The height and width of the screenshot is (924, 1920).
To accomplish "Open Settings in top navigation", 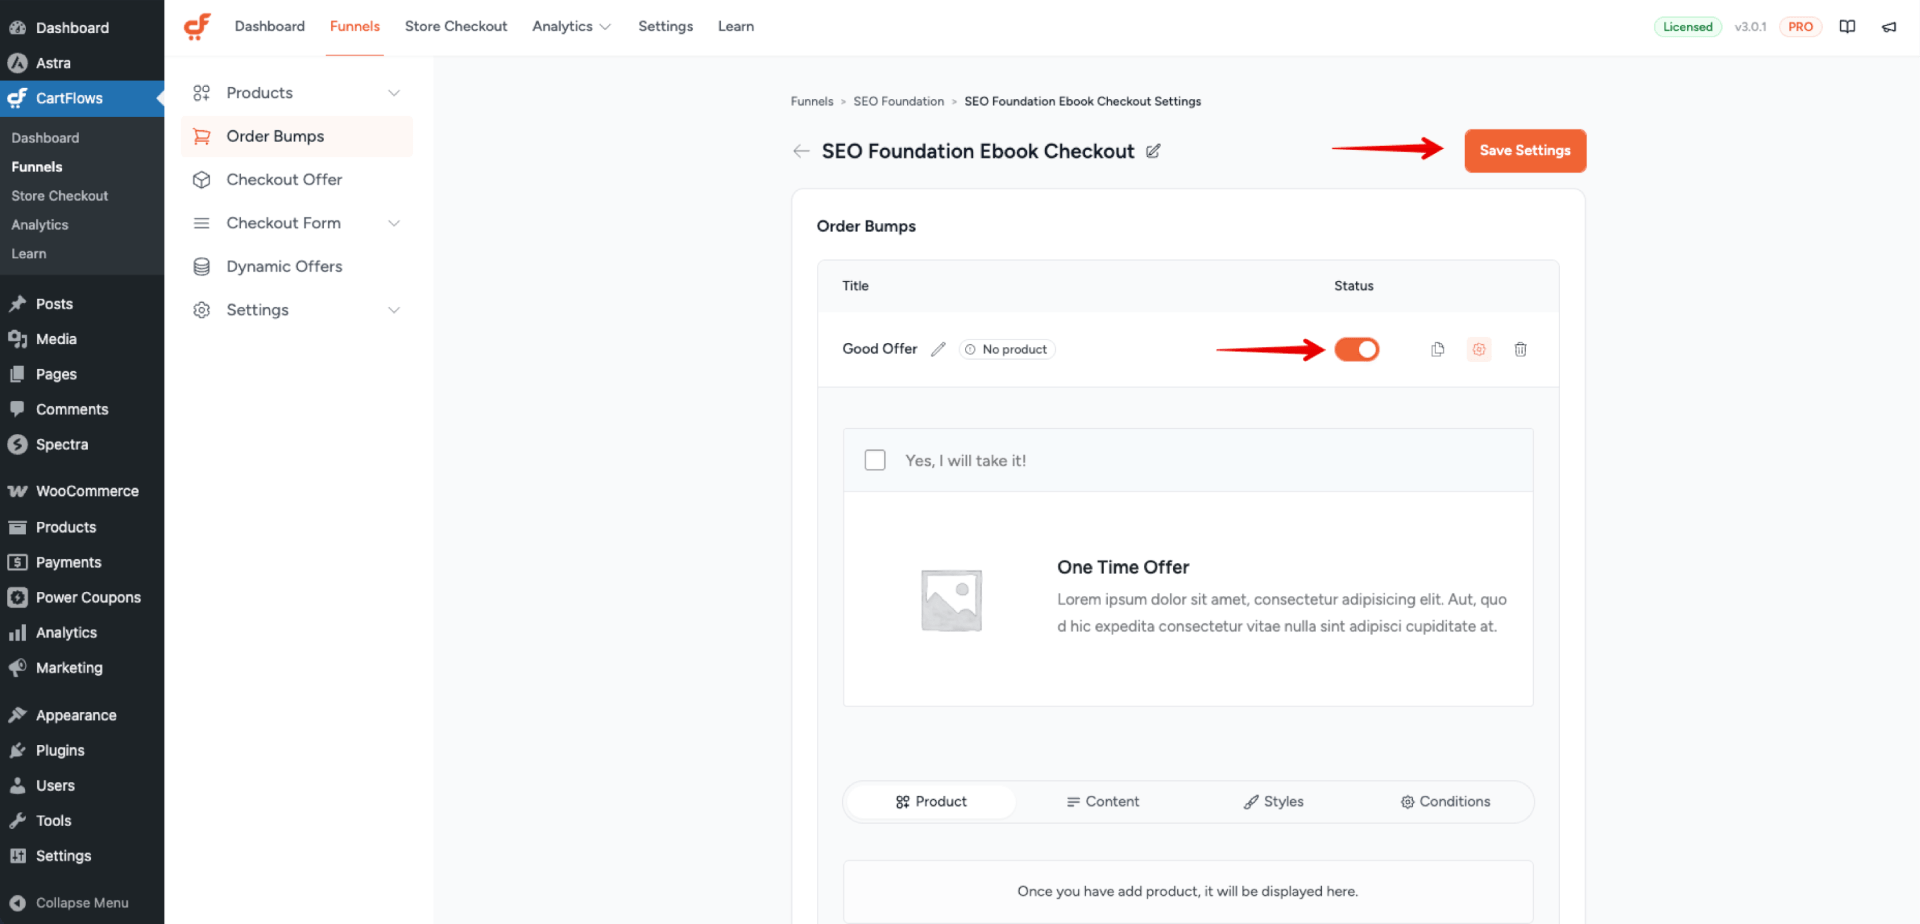I will 666,26.
